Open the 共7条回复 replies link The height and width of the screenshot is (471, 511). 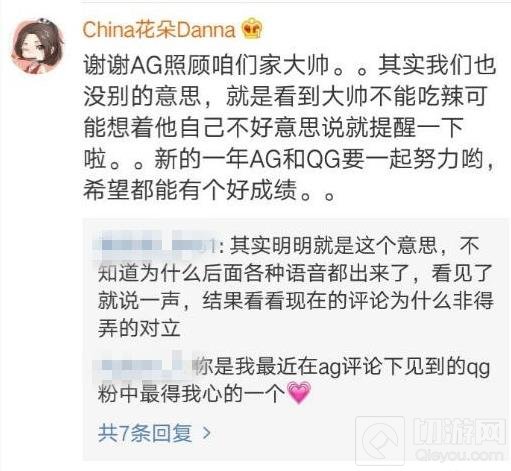pyautogui.click(x=145, y=433)
